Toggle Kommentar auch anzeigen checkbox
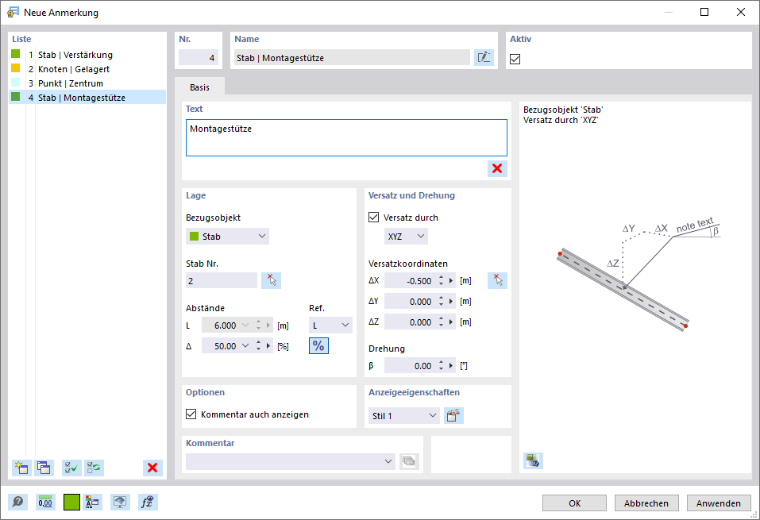The width and height of the screenshot is (760, 520). [x=191, y=414]
